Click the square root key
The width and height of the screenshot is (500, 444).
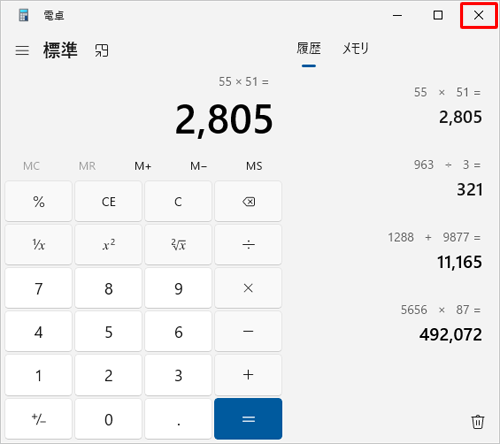pos(178,245)
